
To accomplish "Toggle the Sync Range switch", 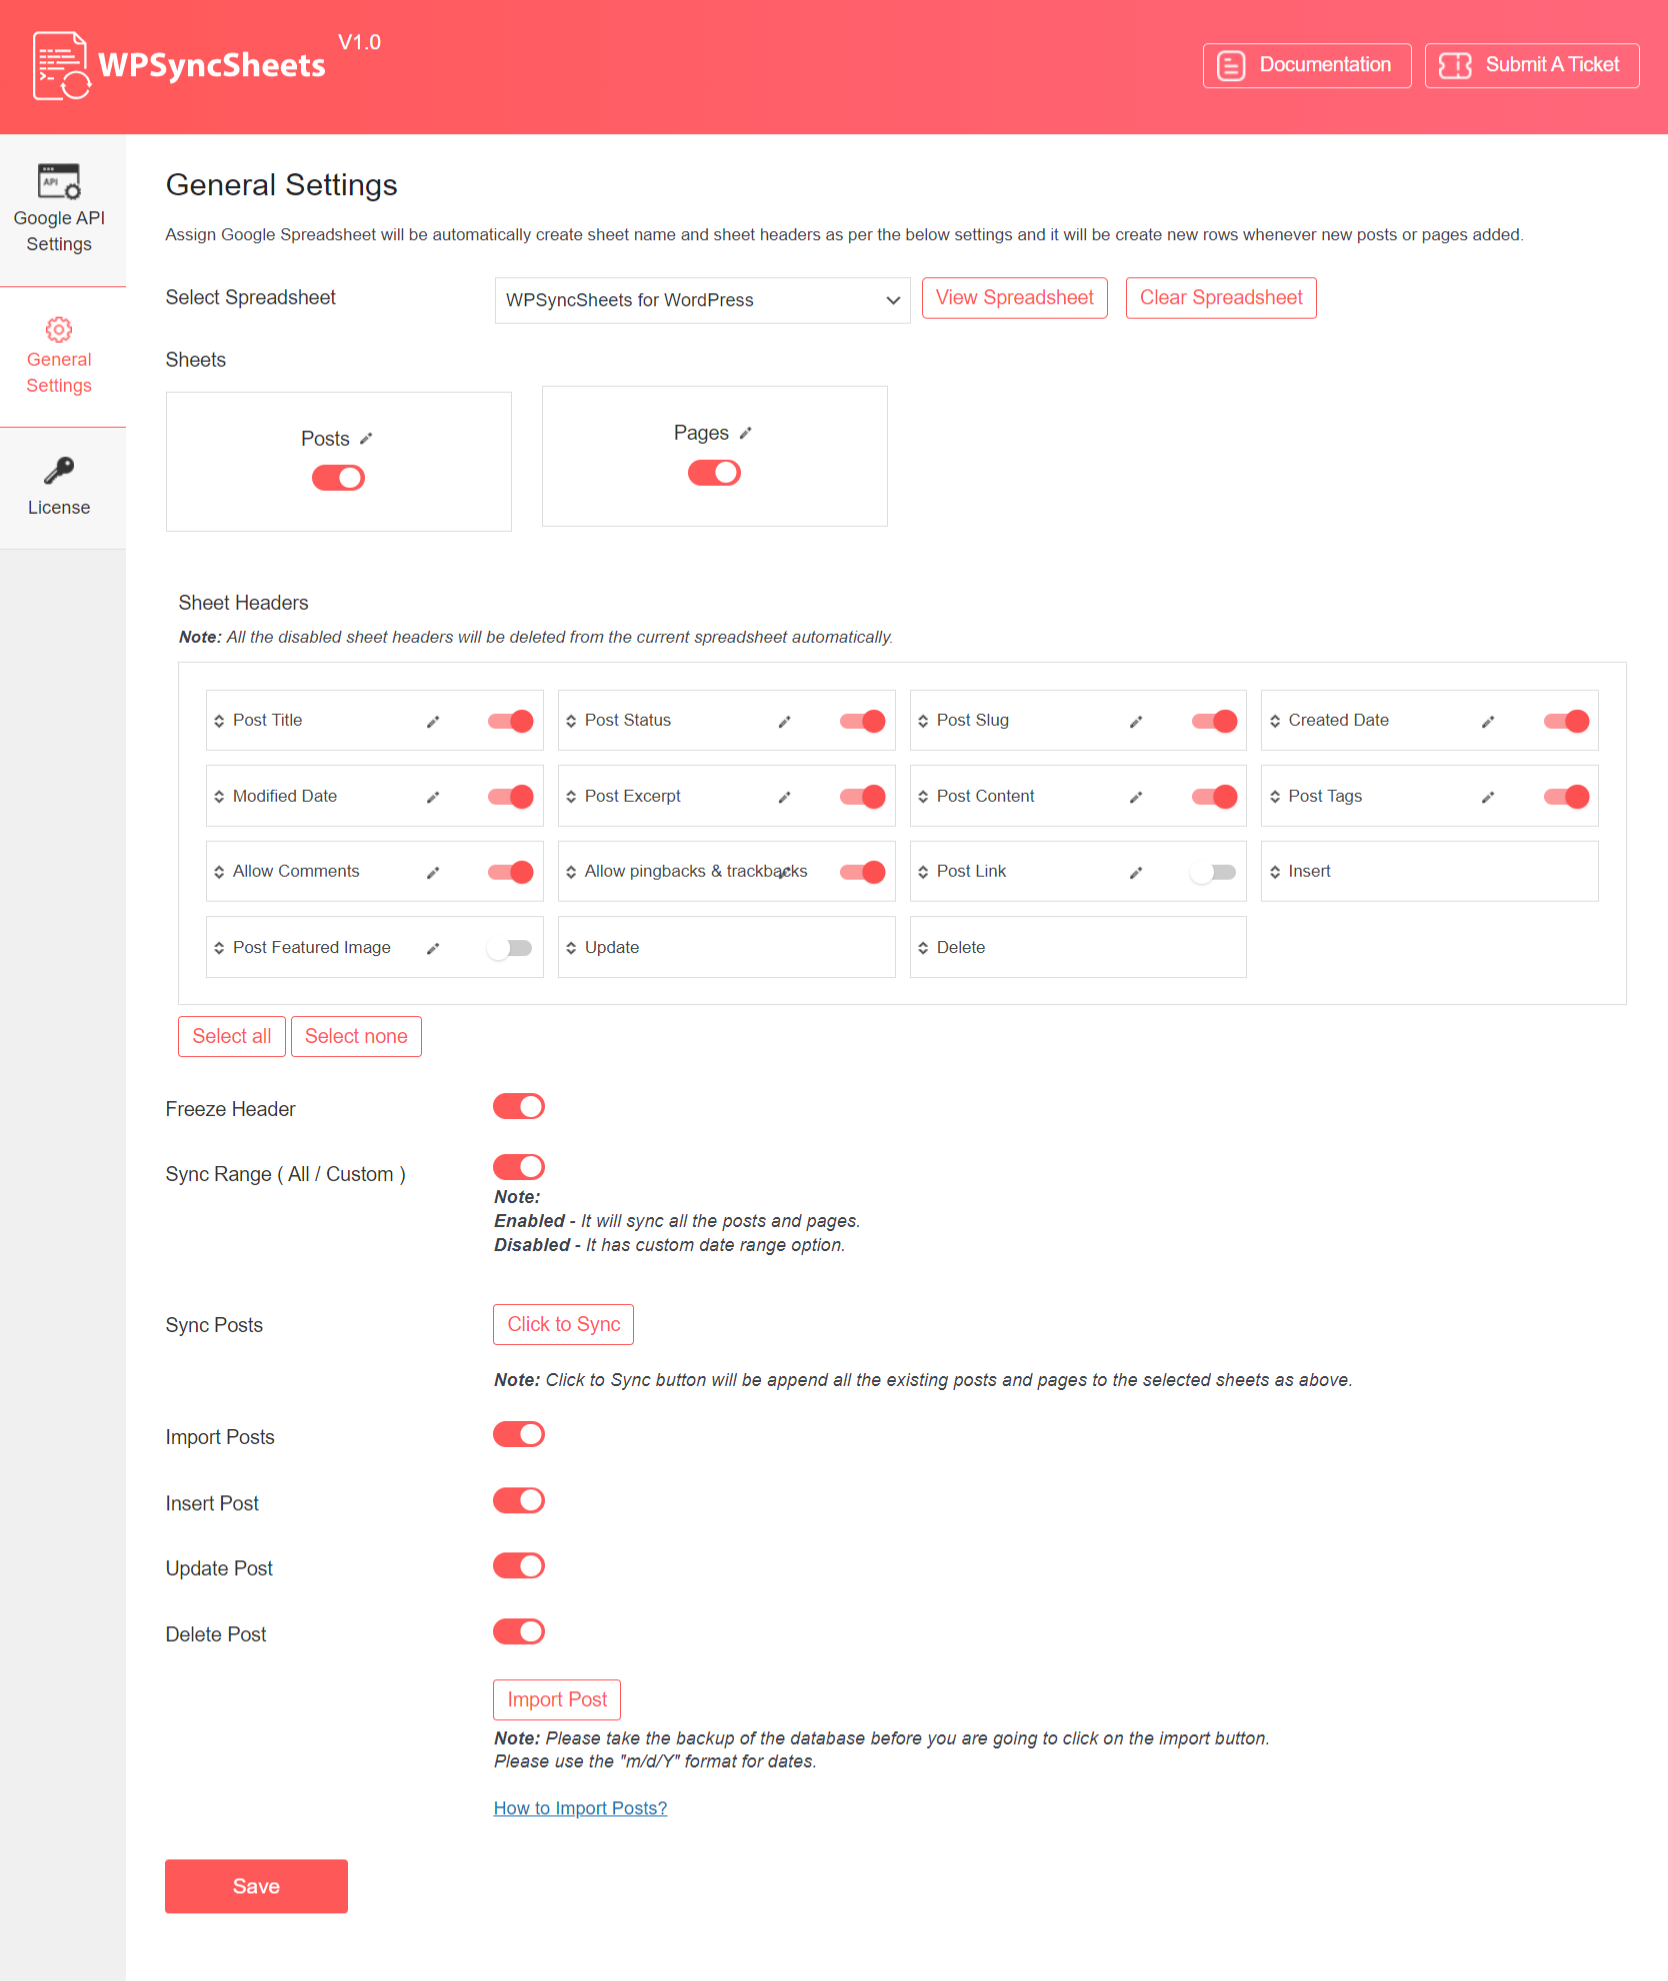I will pos(519,1167).
